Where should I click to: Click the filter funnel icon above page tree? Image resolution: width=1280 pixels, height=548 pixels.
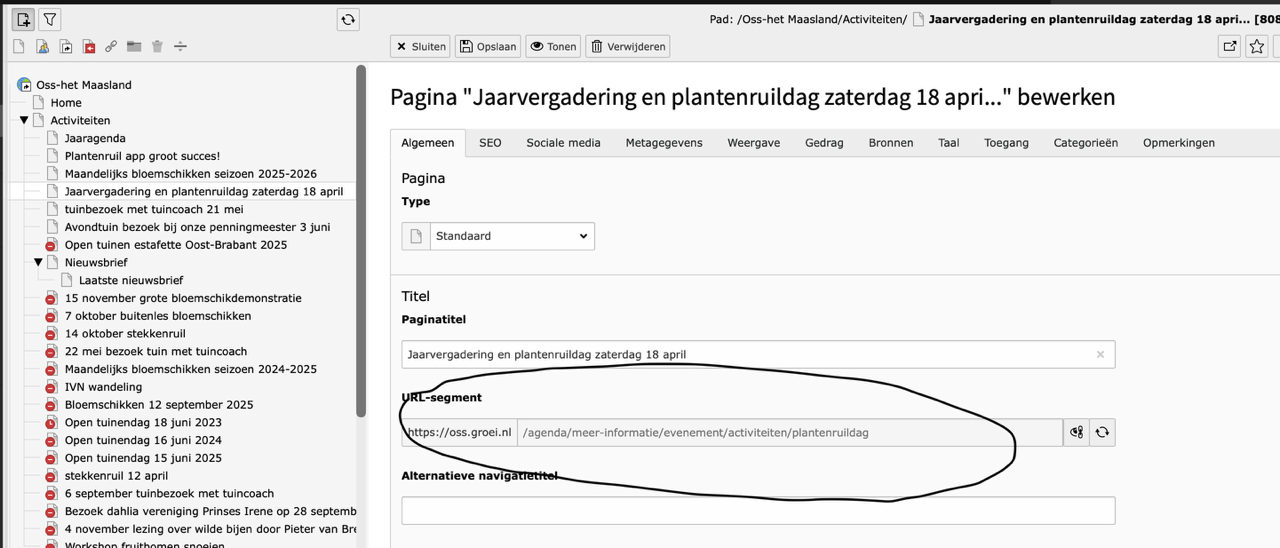[49, 19]
